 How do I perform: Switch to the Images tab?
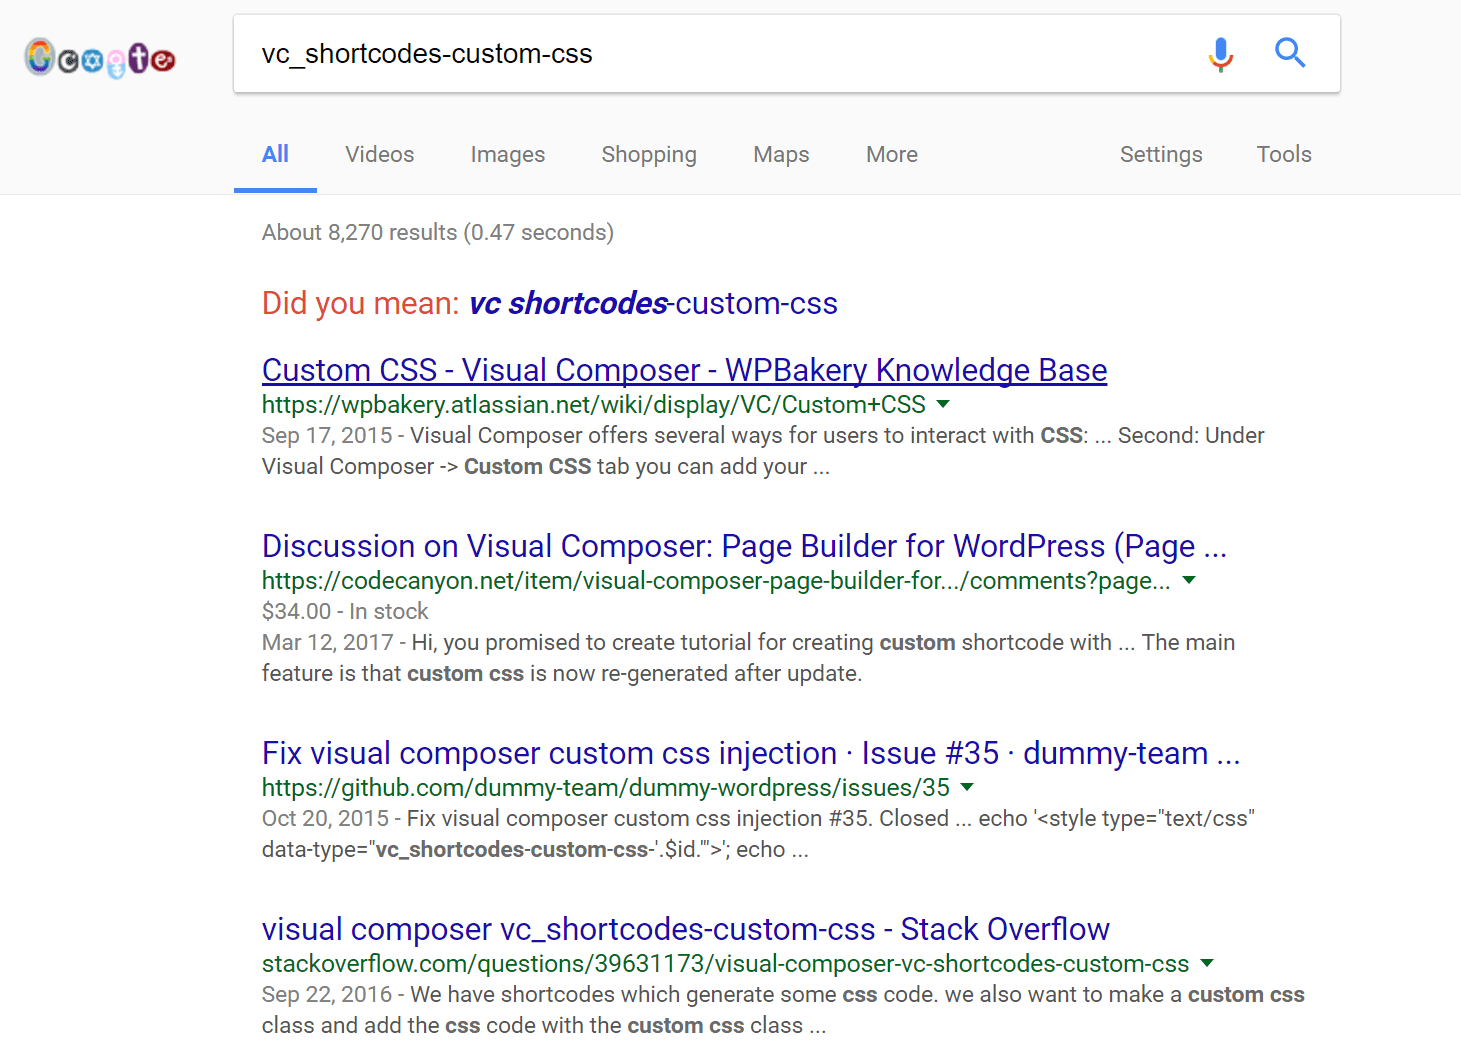coord(508,155)
